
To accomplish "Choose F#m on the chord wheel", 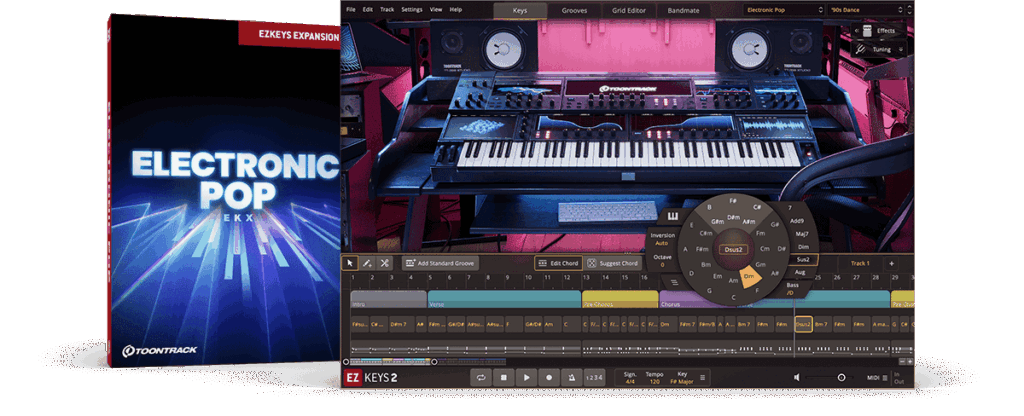I will coord(702,249).
